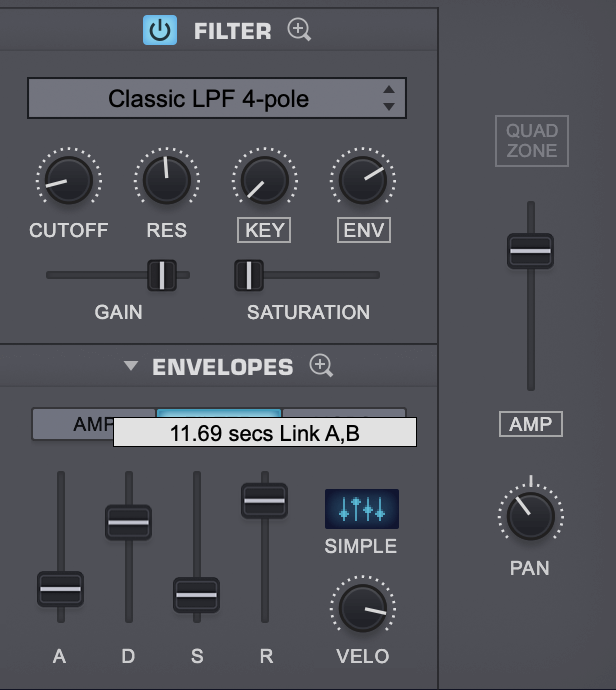Viewport: 616px width, 690px height.
Task: Click the VELO velocity knob
Action: click(x=363, y=608)
